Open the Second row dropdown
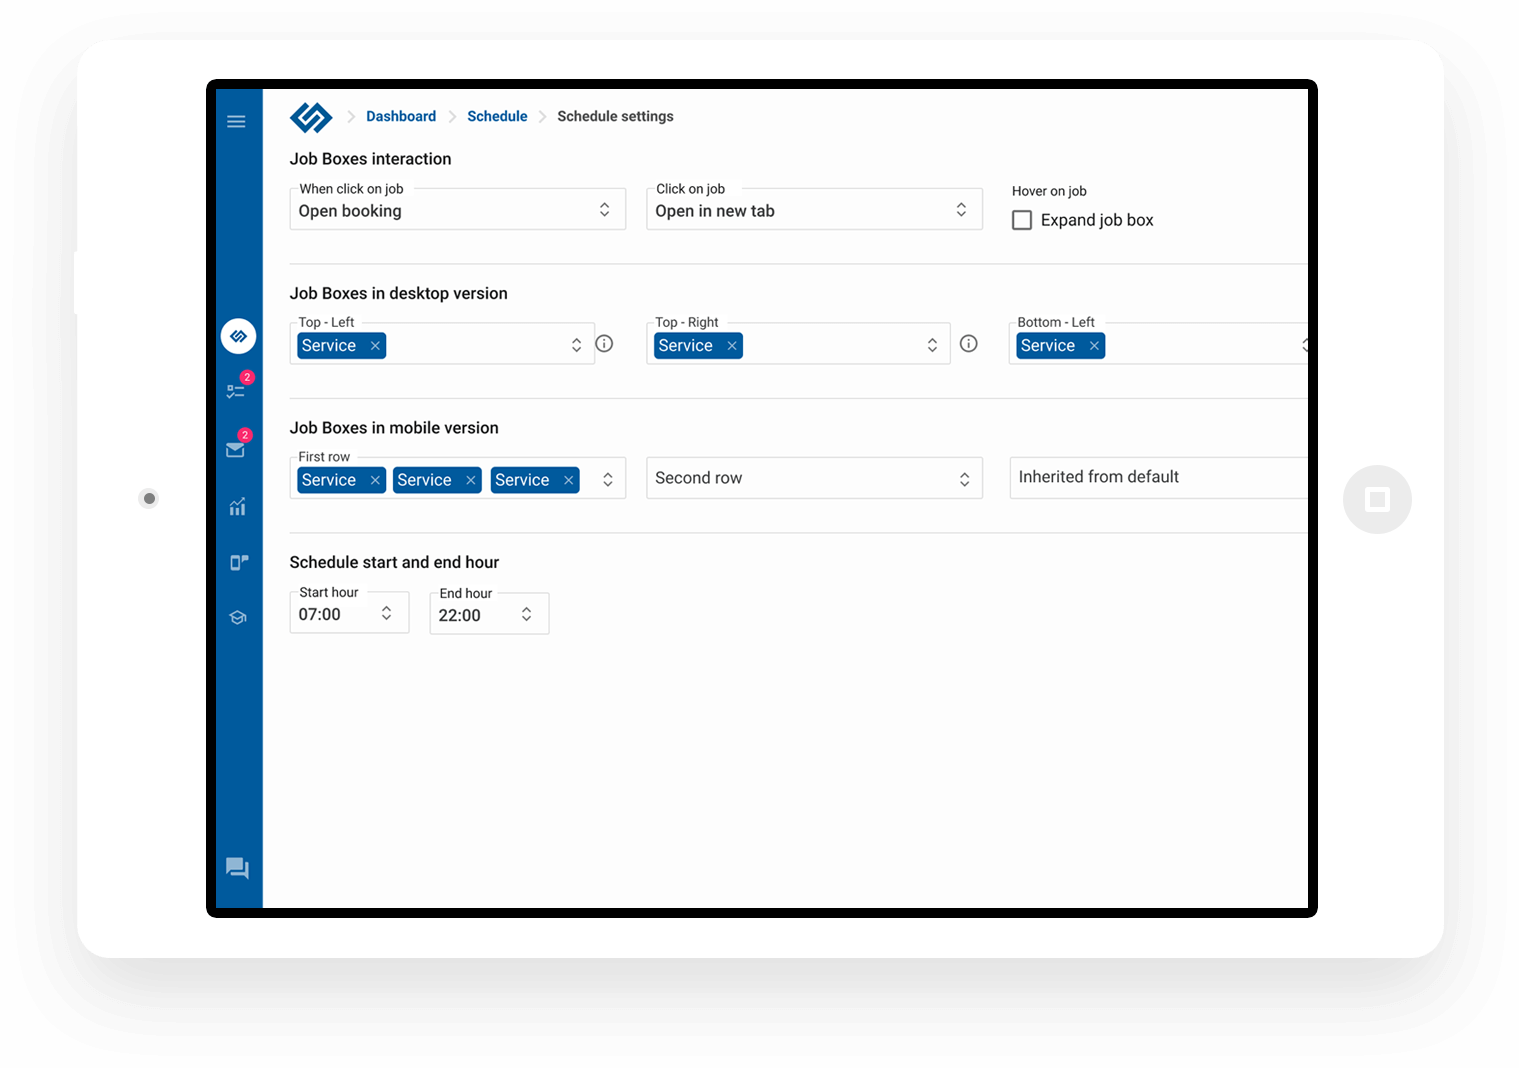The width and height of the screenshot is (1519, 1068). (814, 478)
